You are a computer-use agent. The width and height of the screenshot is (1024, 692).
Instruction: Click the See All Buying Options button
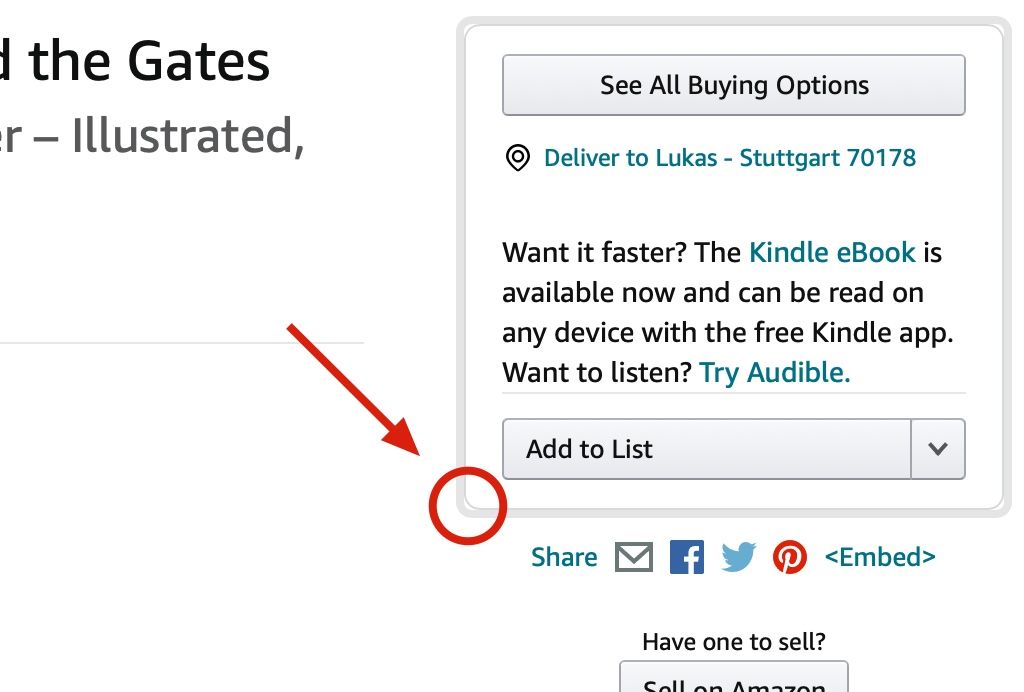pos(733,85)
